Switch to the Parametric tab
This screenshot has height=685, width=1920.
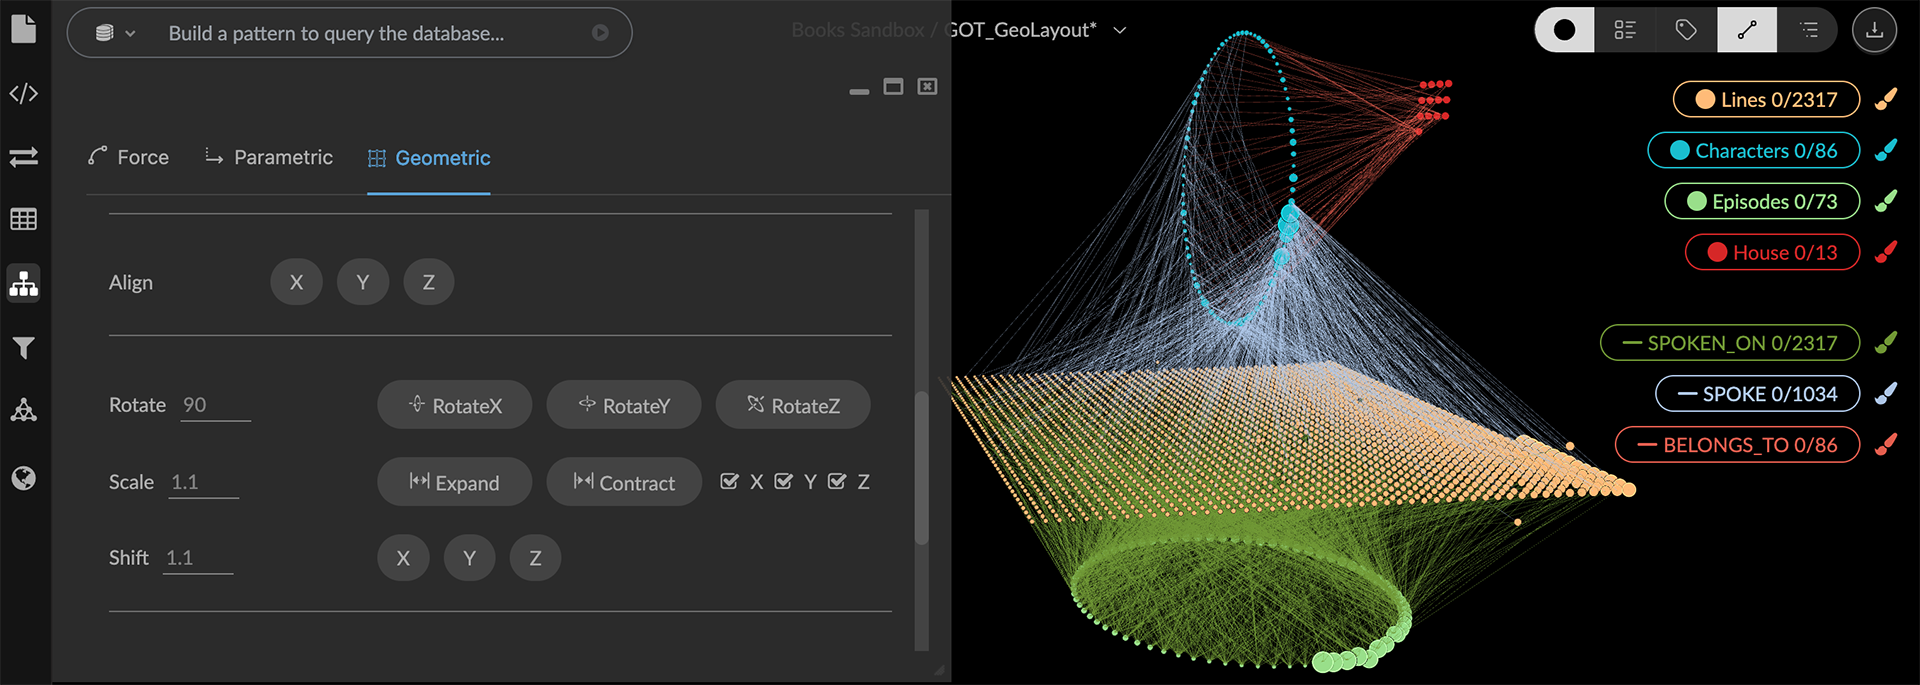tap(269, 157)
